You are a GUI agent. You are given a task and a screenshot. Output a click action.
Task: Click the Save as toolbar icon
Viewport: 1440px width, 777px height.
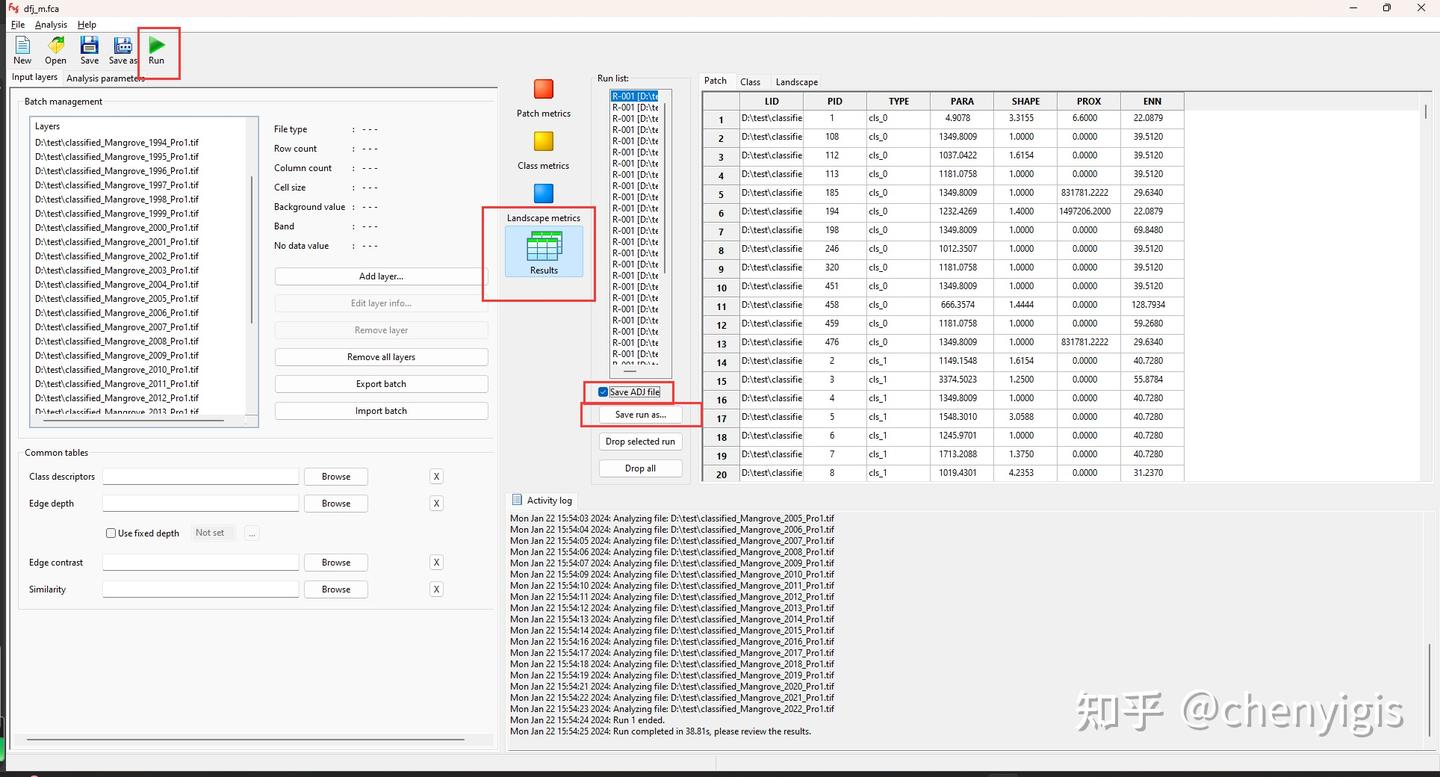tap(122, 45)
